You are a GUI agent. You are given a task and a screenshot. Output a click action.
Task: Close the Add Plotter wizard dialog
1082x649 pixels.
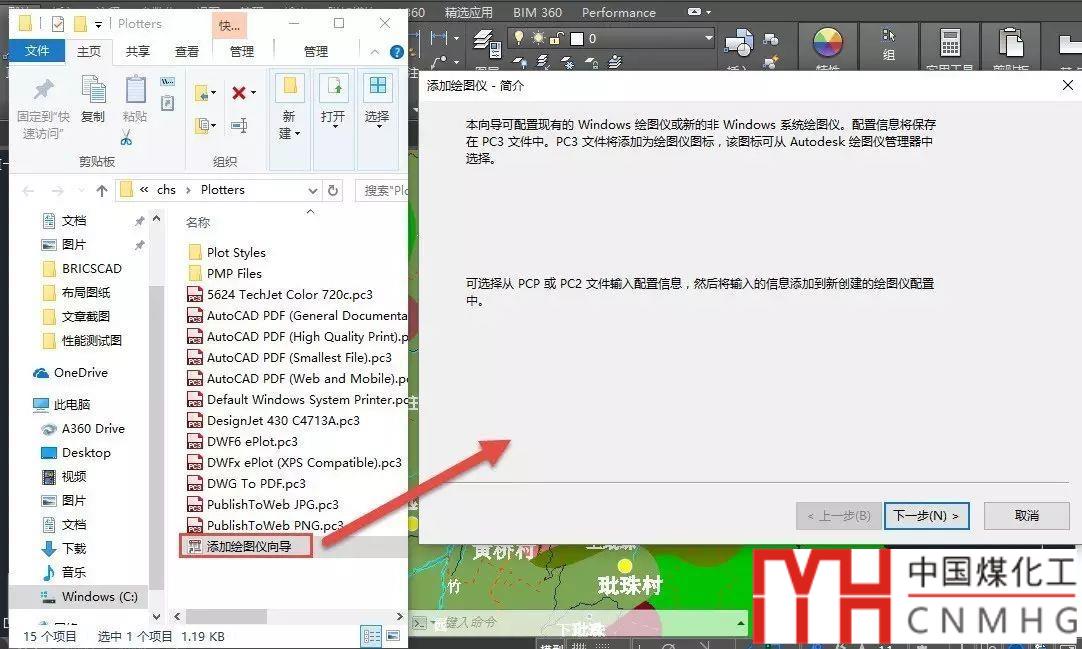coord(1068,86)
